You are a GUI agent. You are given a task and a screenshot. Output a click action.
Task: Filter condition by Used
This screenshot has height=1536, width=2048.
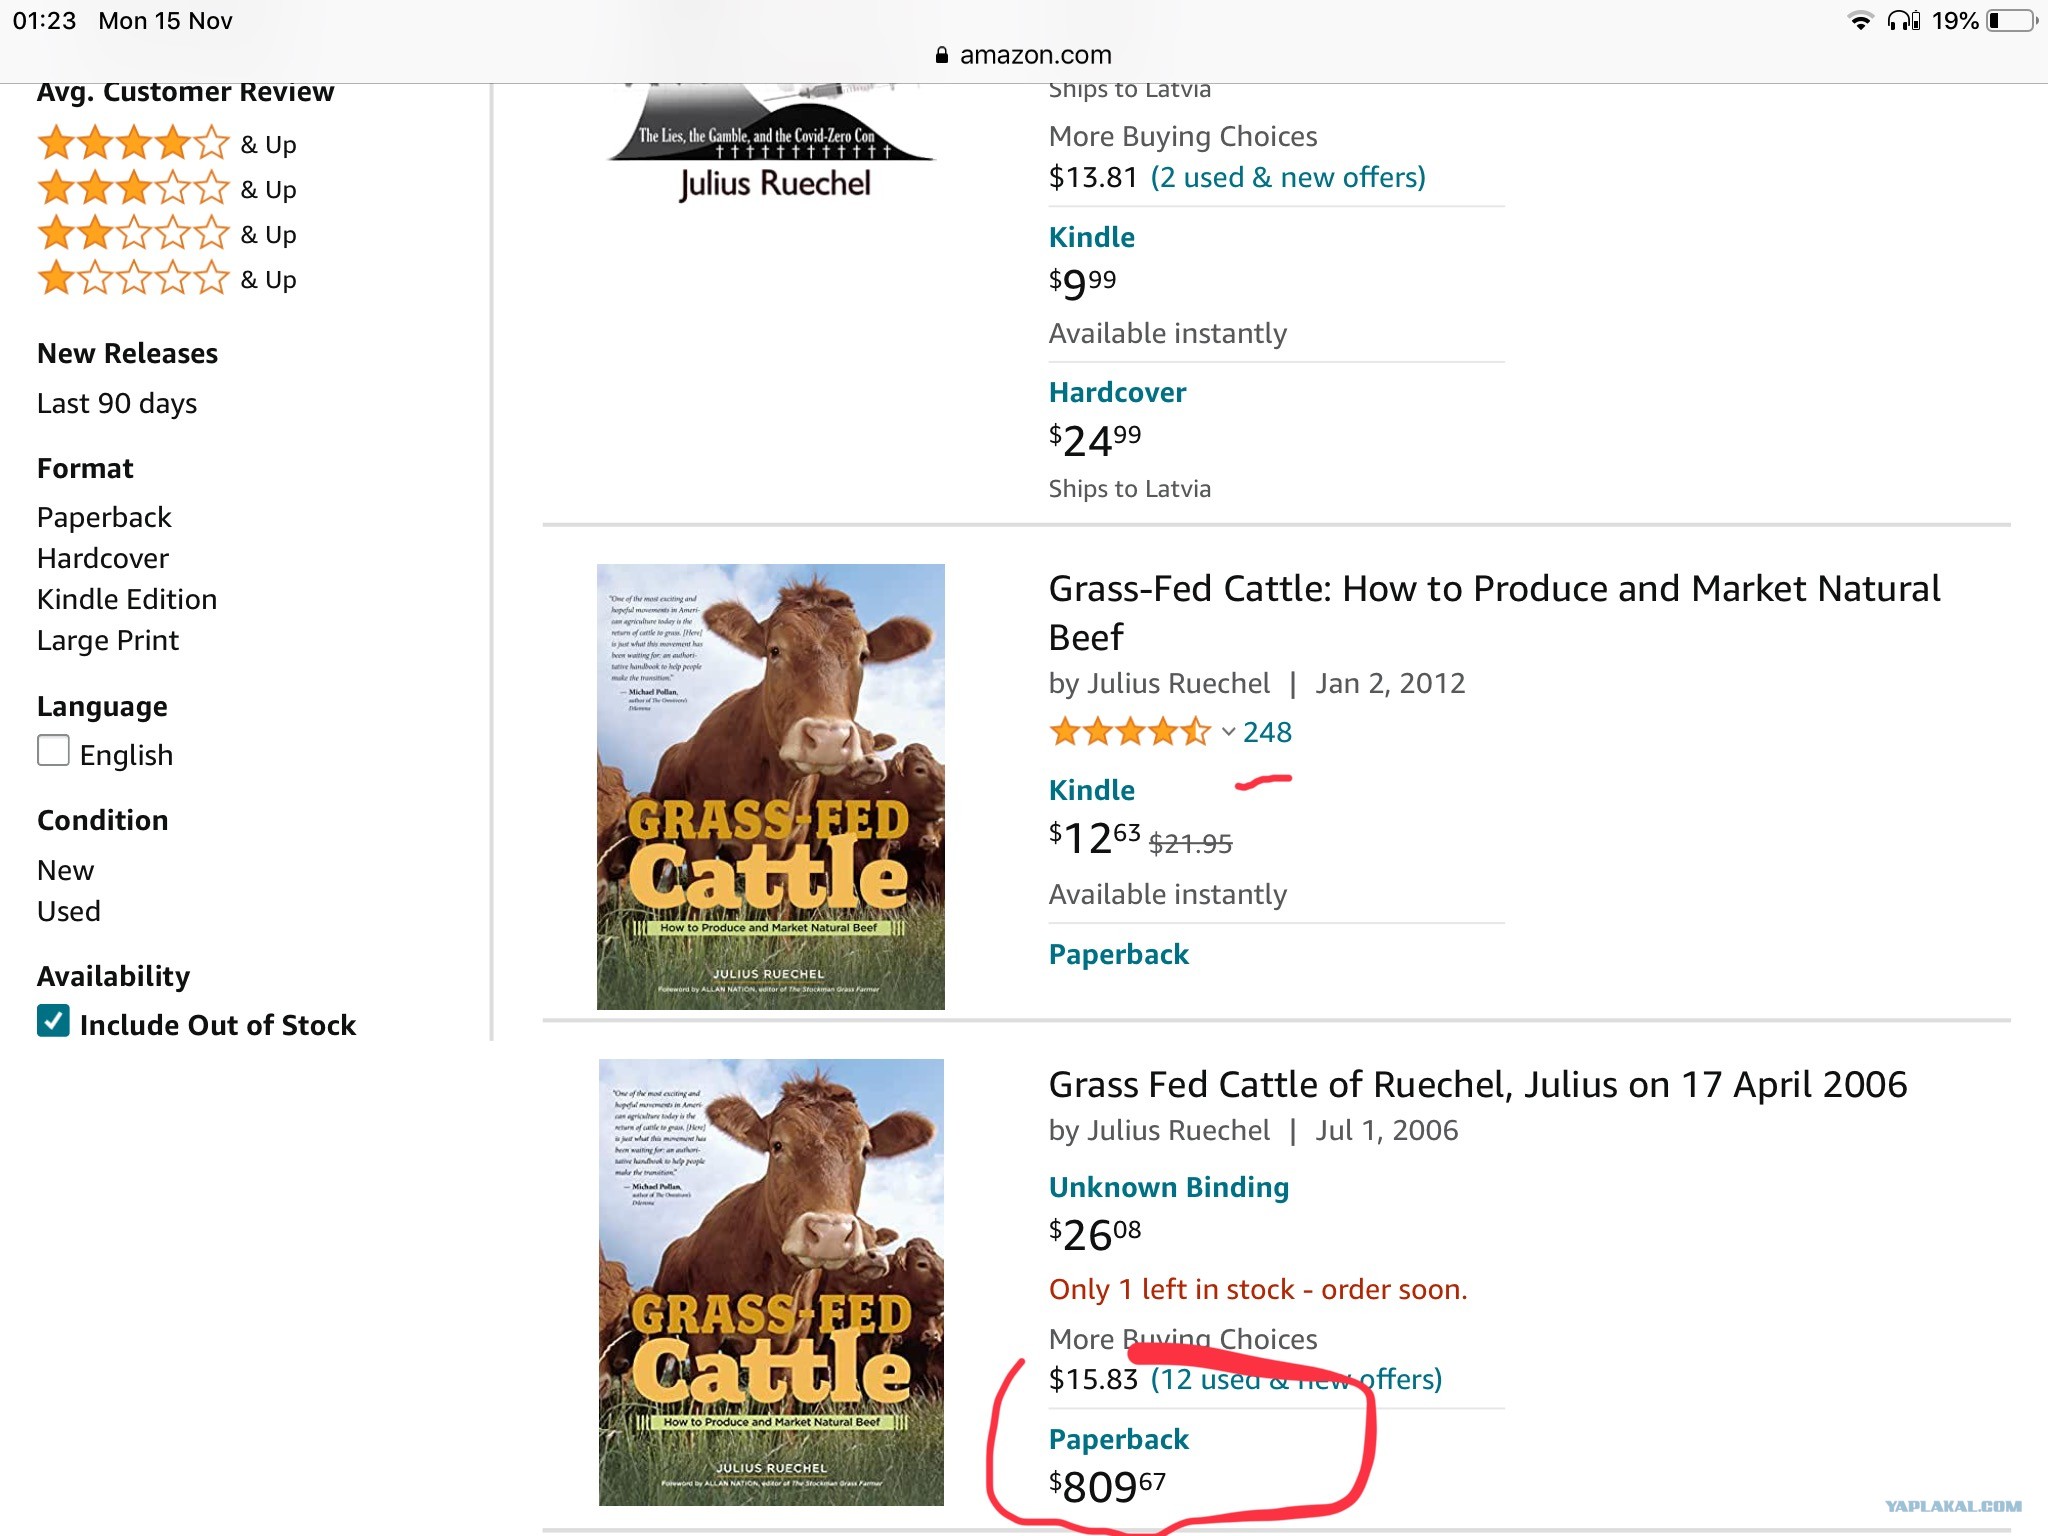tap(69, 911)
